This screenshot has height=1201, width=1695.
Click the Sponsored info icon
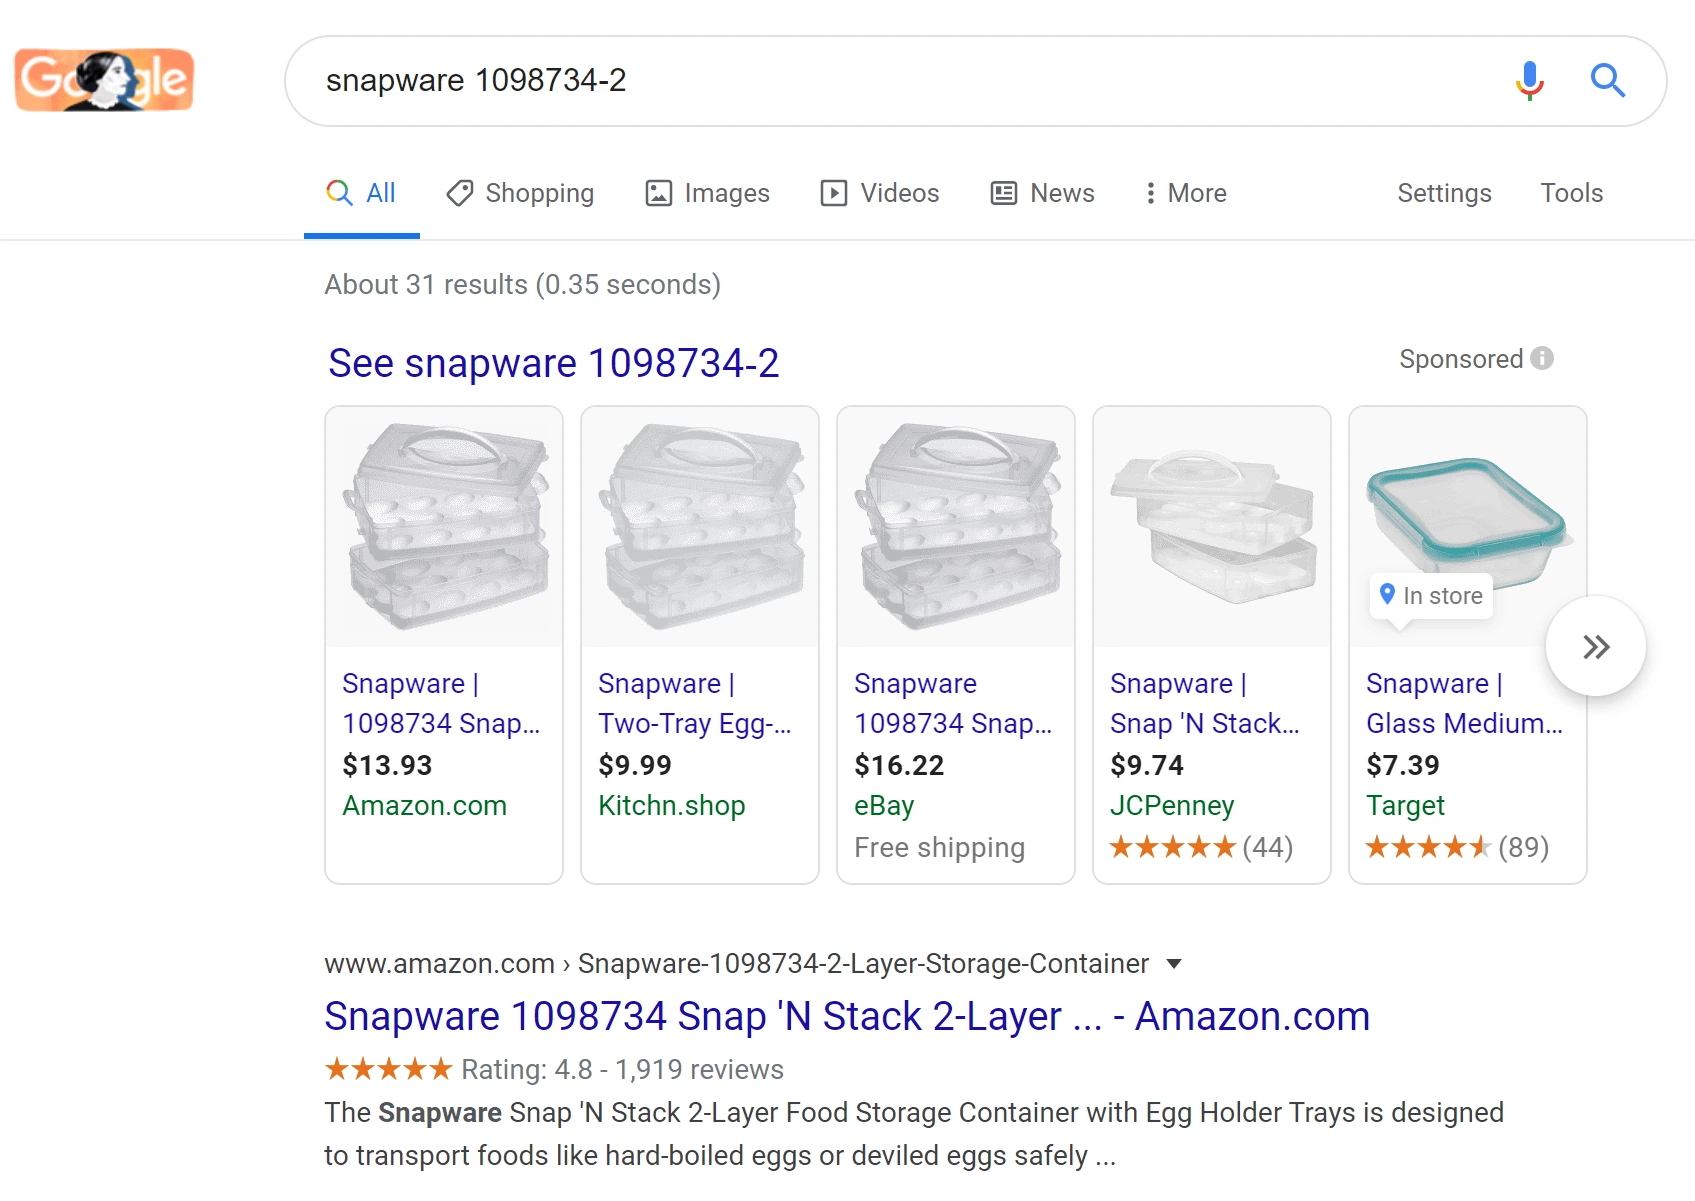pos(1542,358)
